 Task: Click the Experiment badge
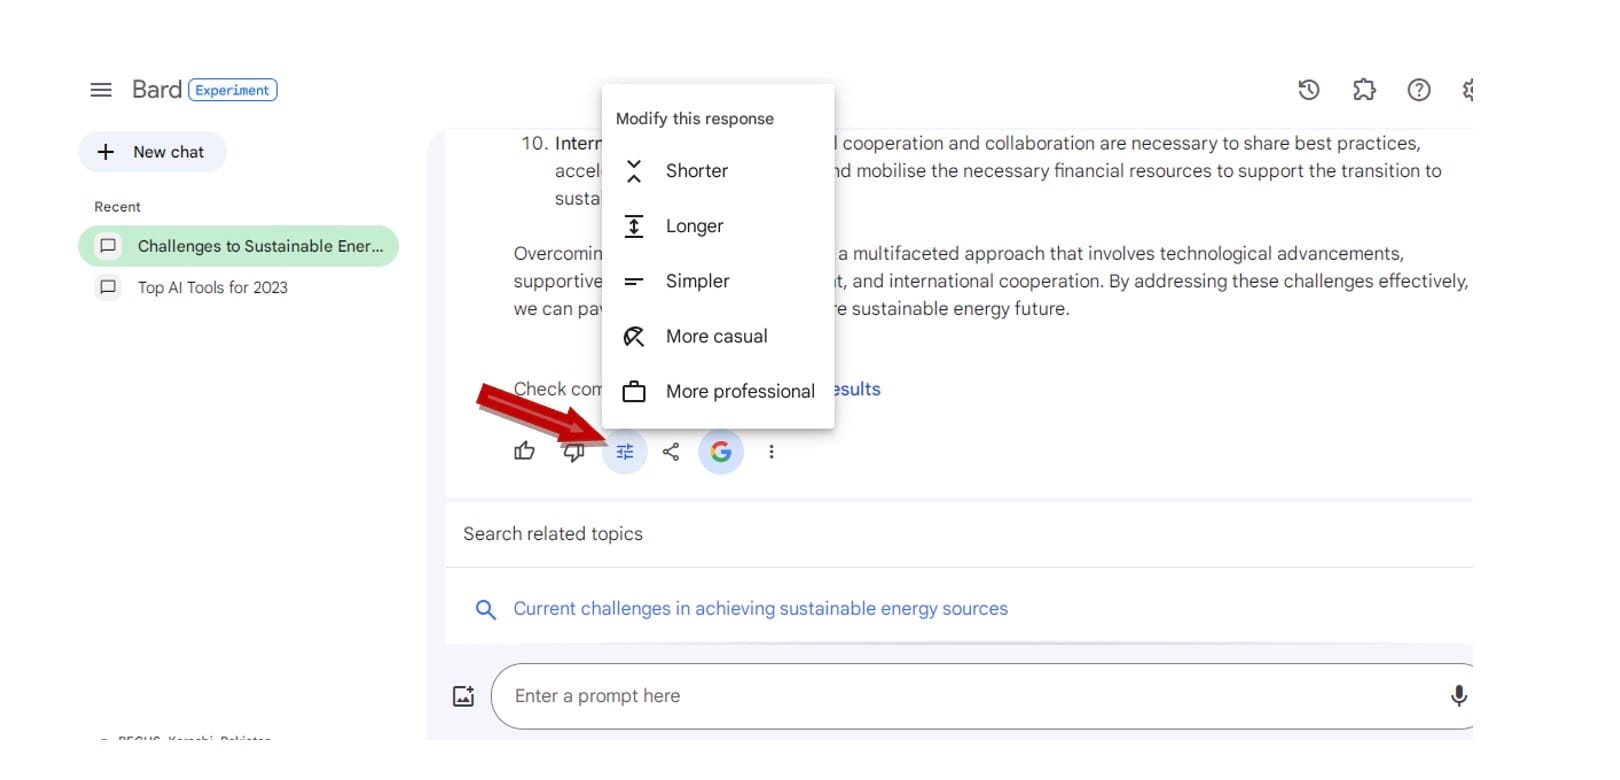233,90
